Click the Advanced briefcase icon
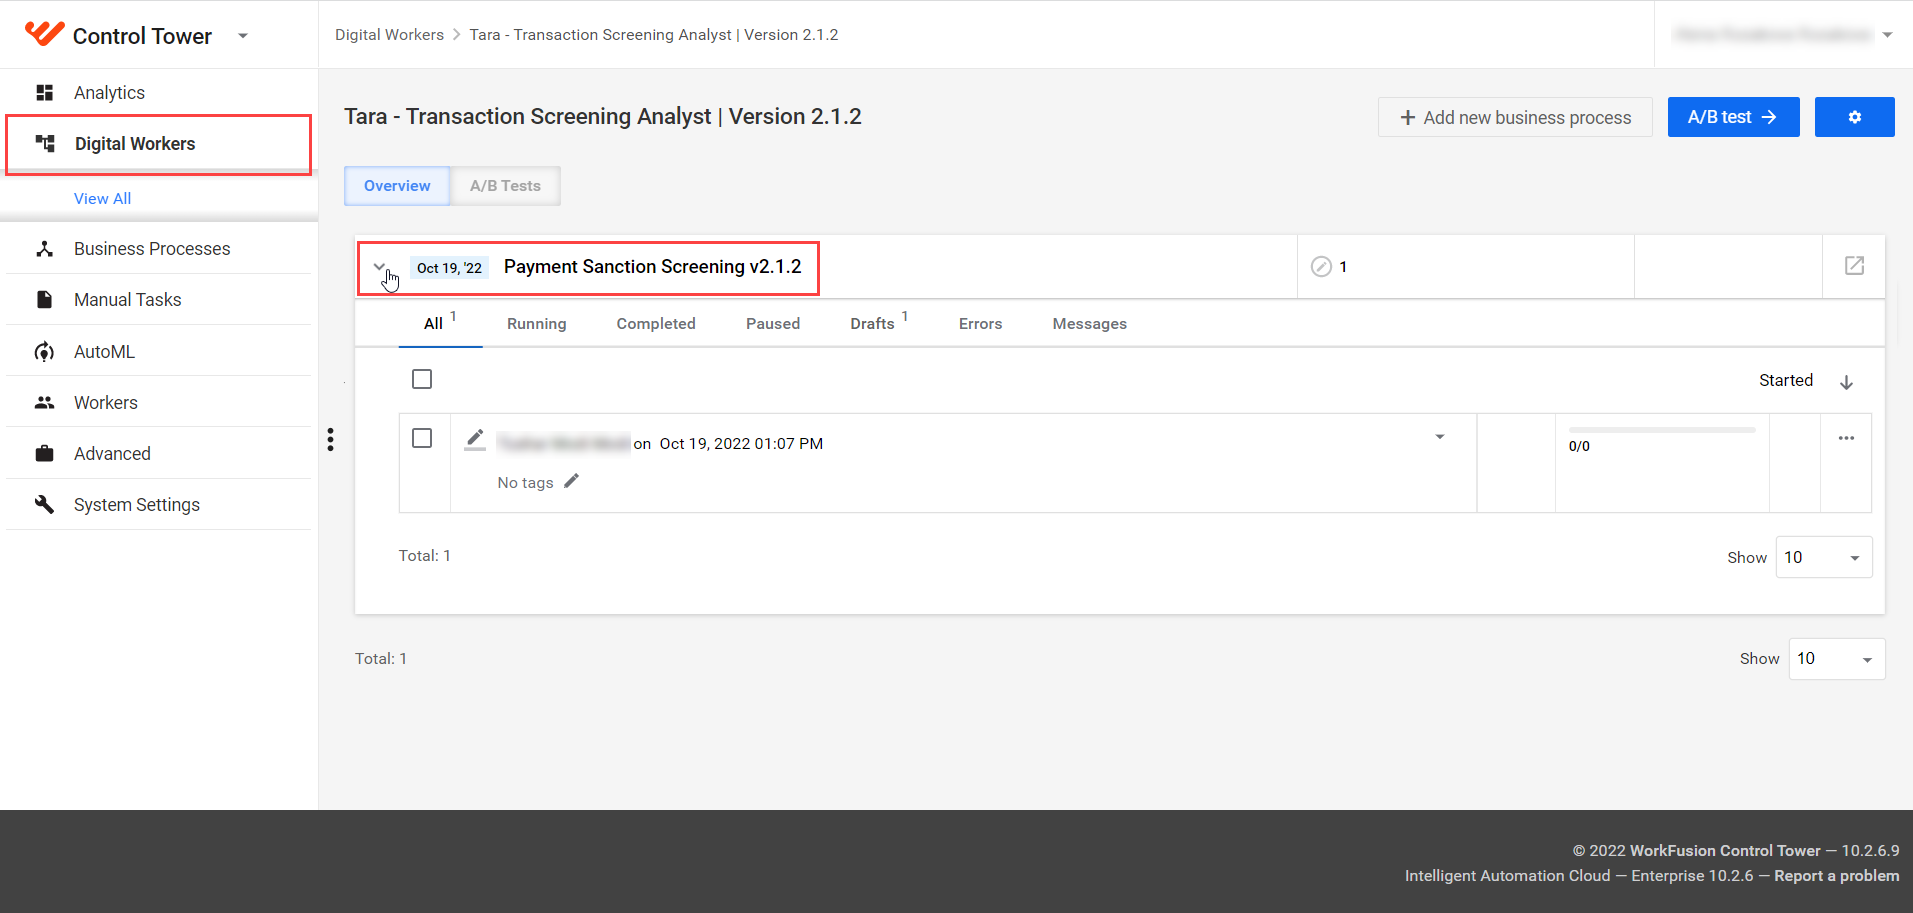Screen dimensions: 1913x913 pos(44,454)
